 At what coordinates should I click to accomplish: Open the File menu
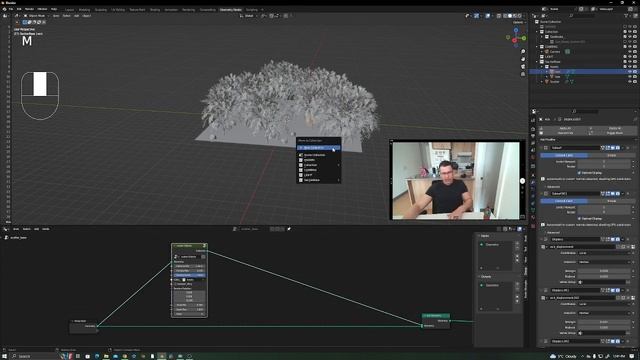[x=11, y=9]
